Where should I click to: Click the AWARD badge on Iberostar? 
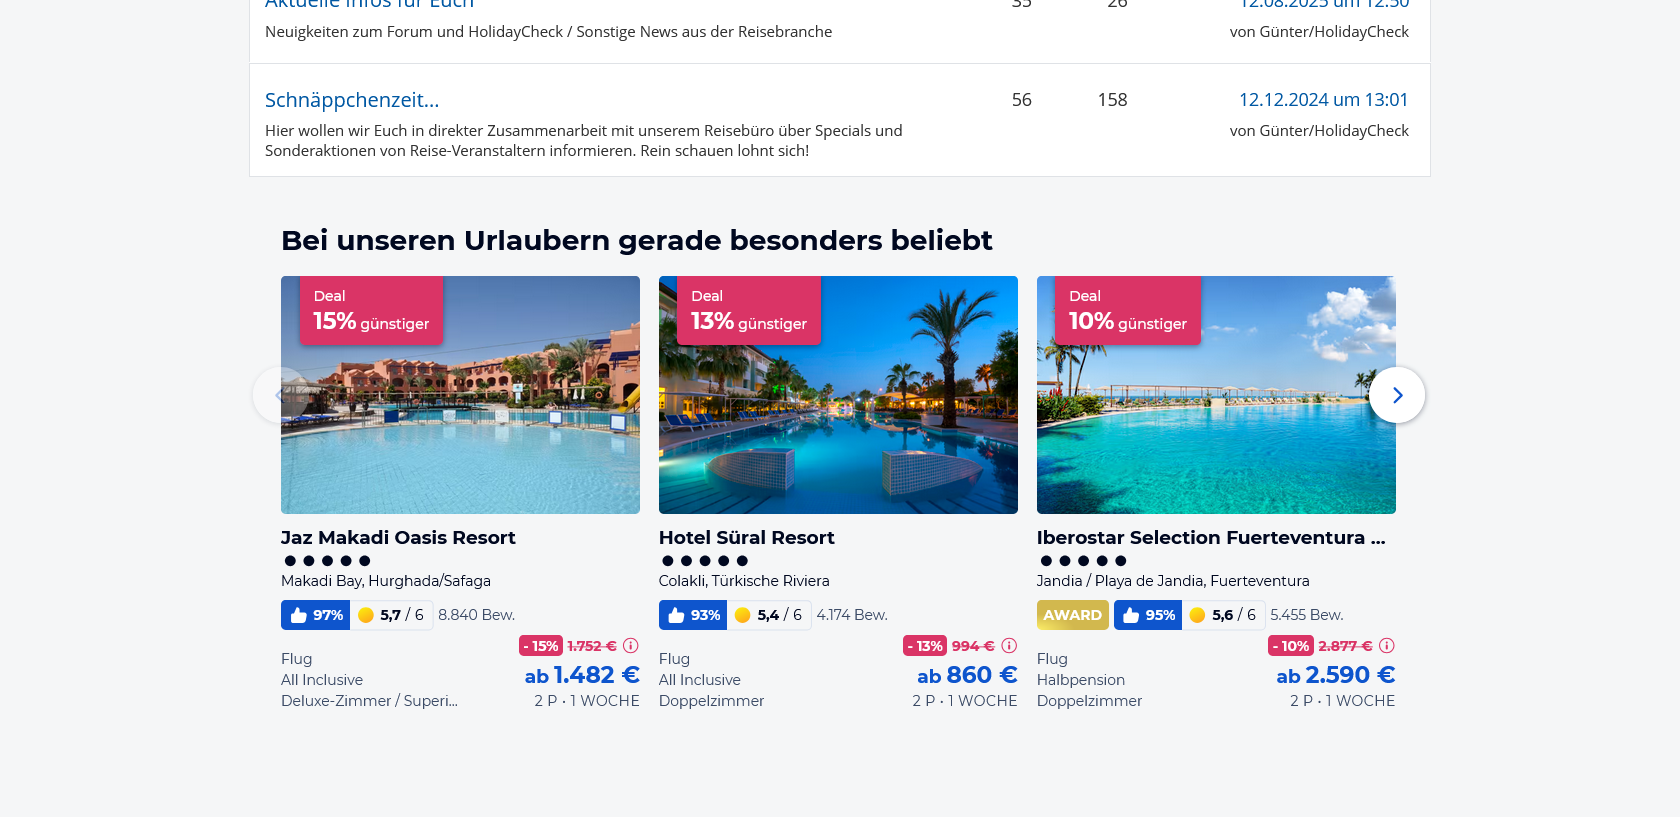(1072, 615)
